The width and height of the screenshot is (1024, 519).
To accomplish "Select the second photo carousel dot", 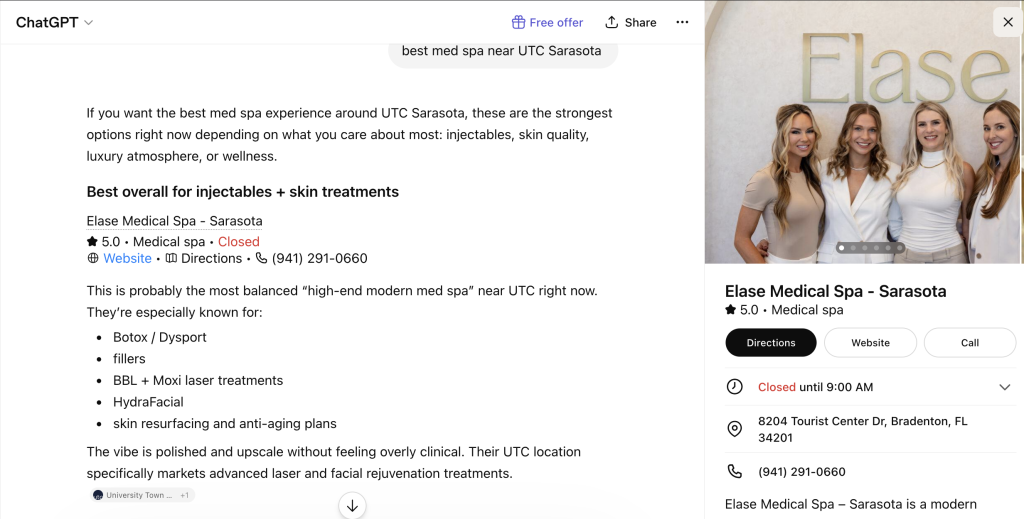I will click(853, 248).
